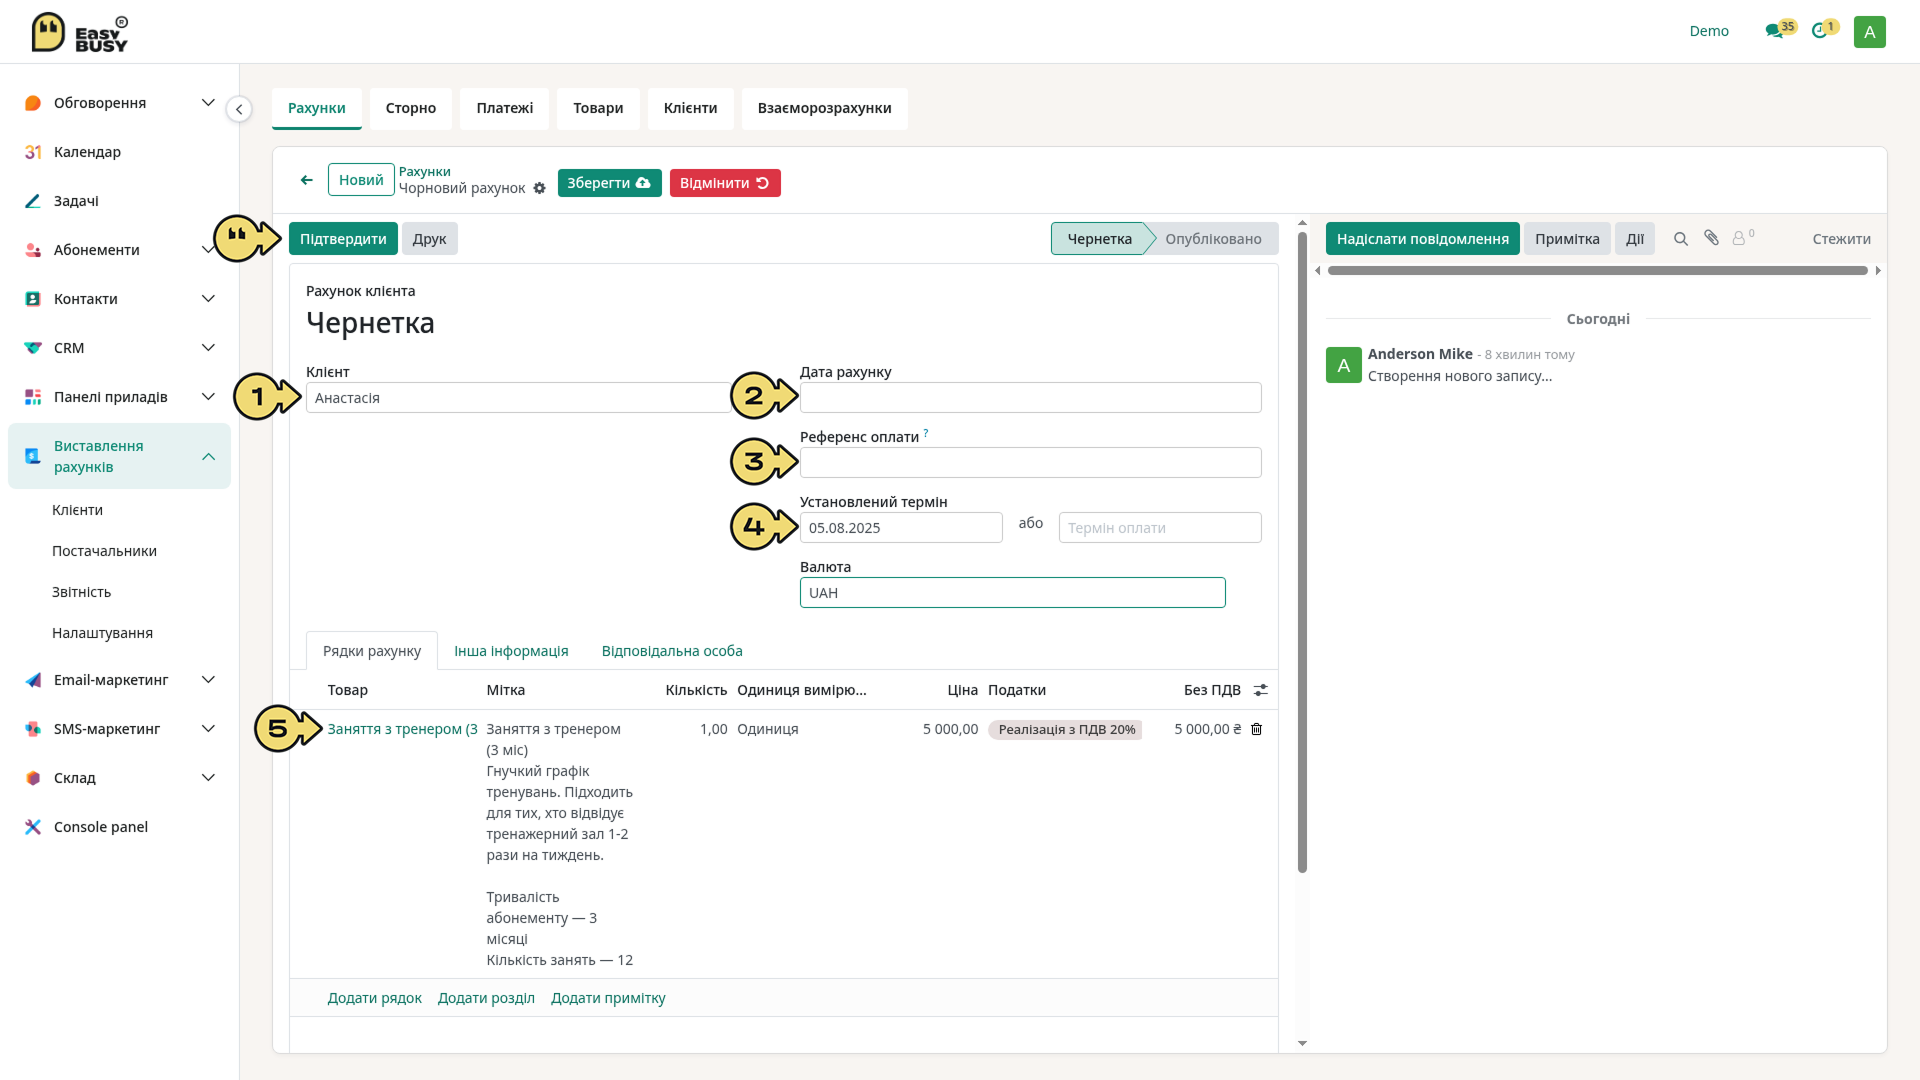Open the Дії menu button
Viewport: 1920px width, 1080px height.
[1635, 239]
